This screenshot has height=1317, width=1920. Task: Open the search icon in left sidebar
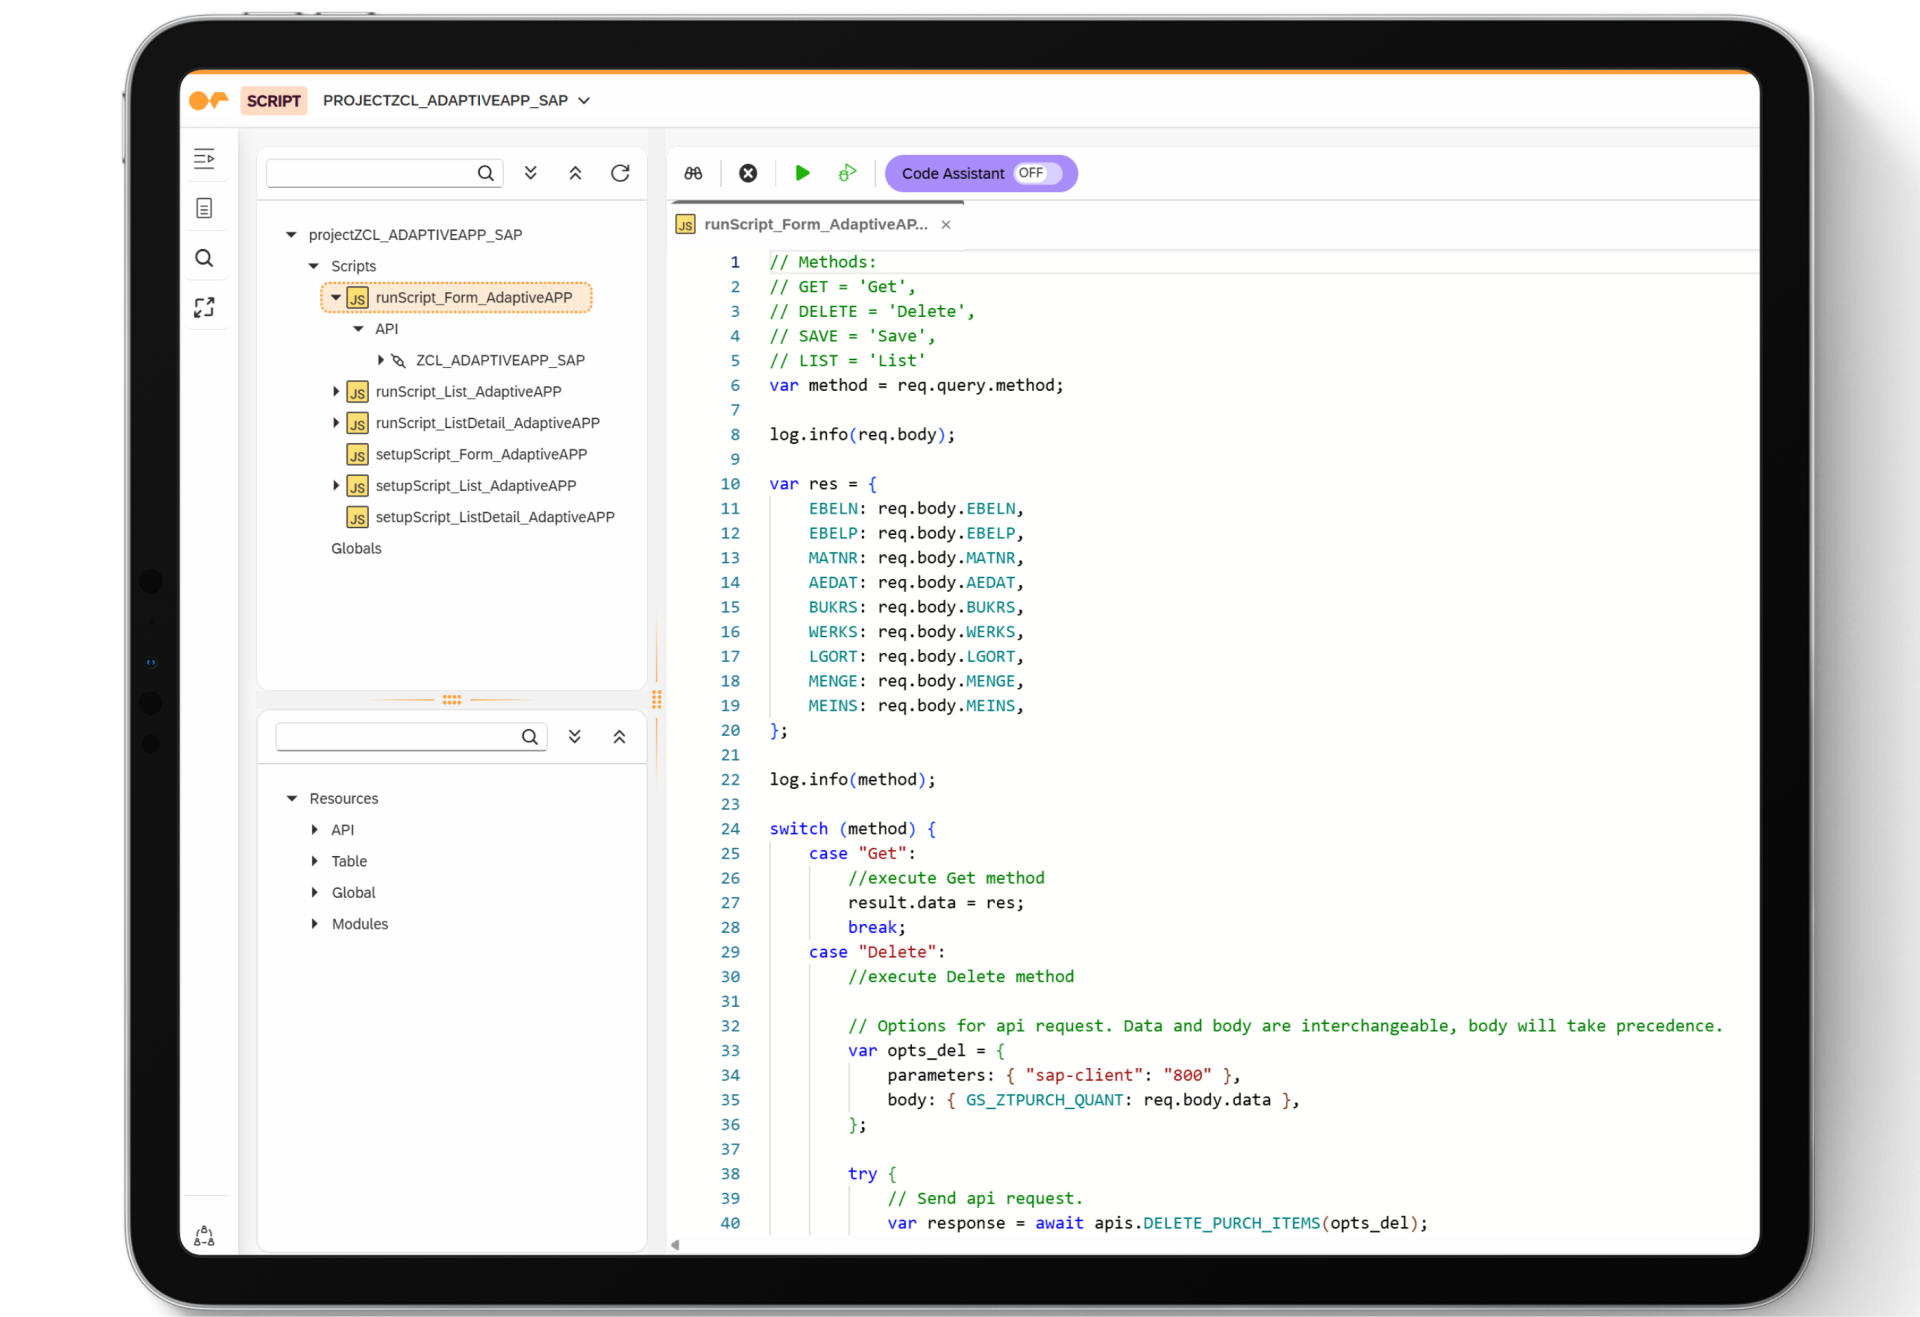(204, 258)
